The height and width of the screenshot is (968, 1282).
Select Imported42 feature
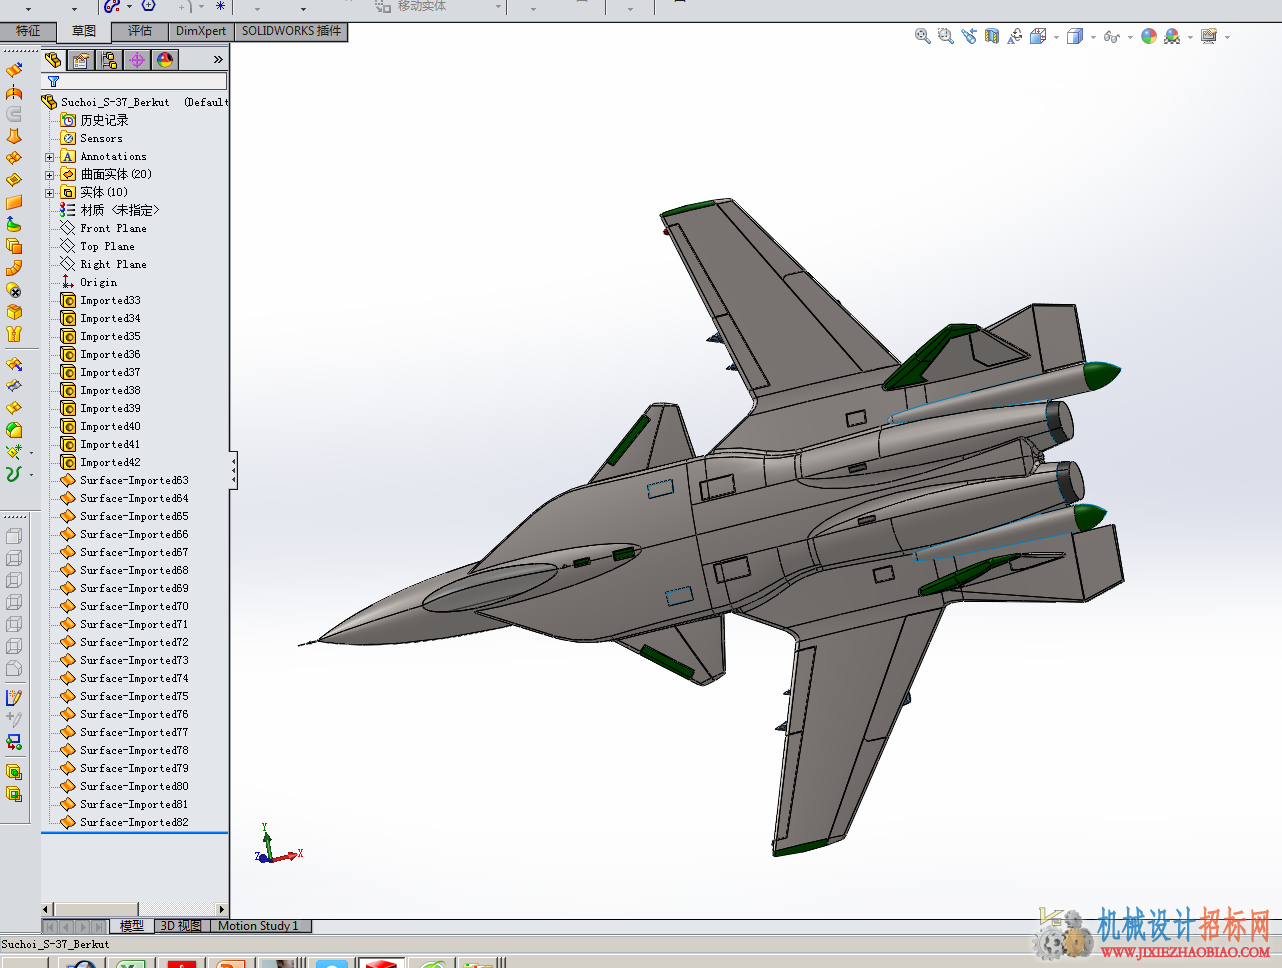point(110,462)
